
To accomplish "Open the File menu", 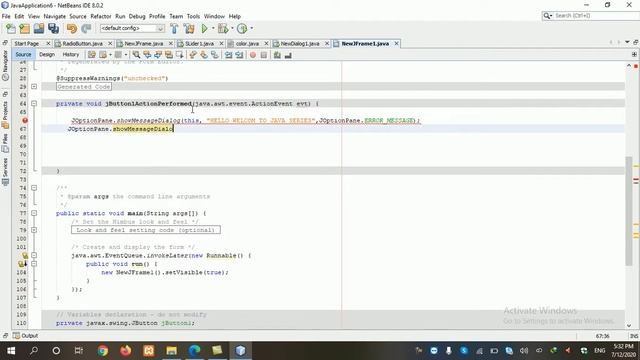I will coord(6,16).
